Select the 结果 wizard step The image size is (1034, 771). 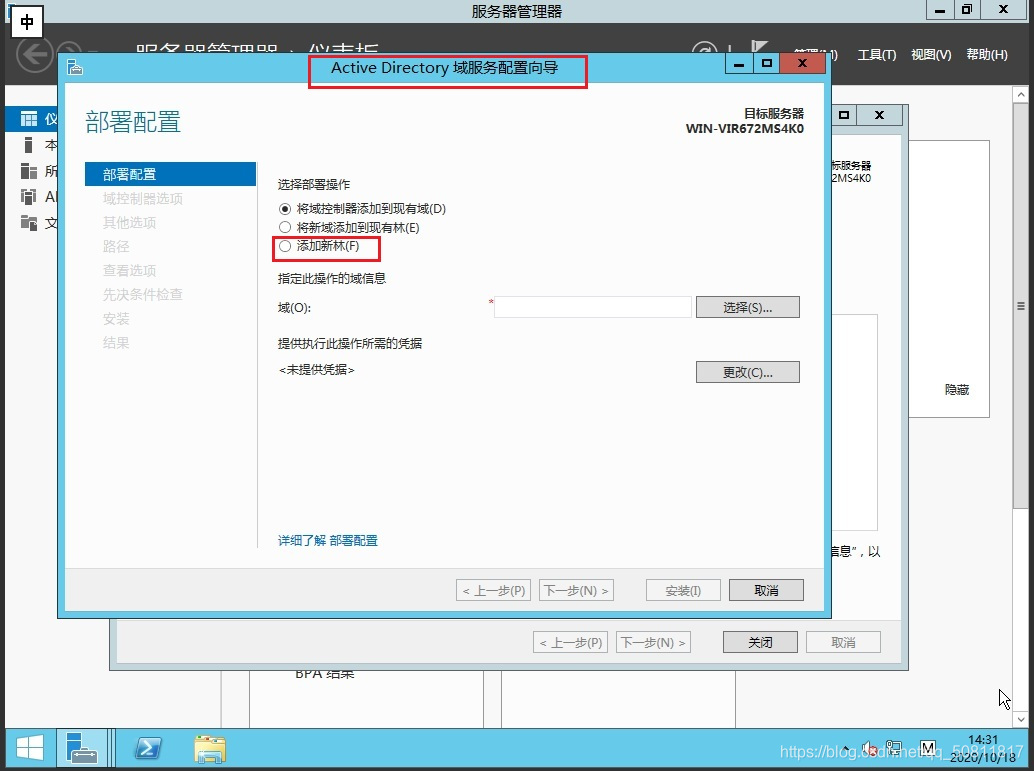point(116,343)
